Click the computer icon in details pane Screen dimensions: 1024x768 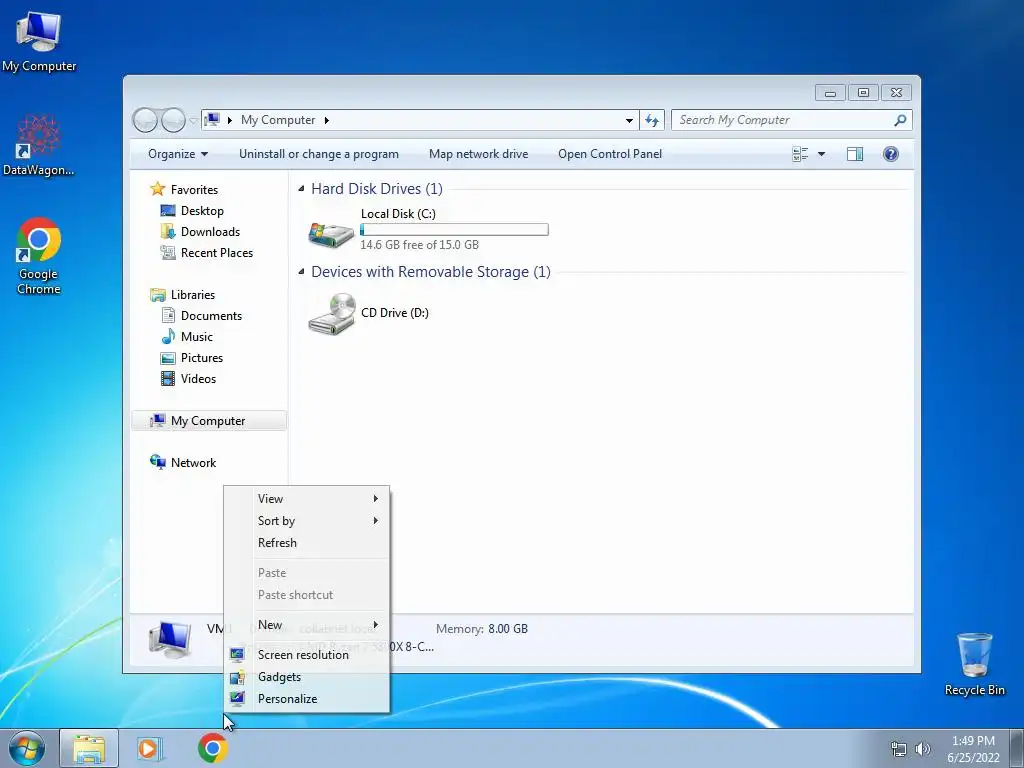(170, 639)
